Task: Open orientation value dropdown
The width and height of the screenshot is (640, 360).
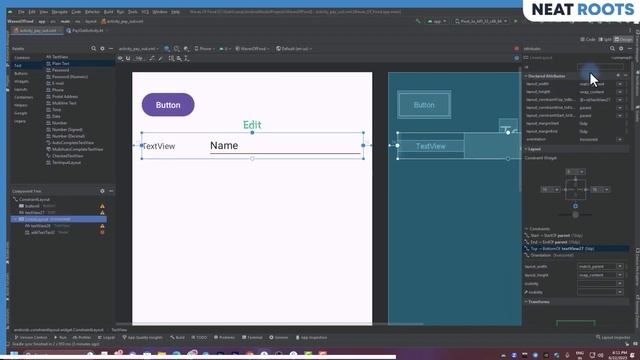Action: click(x=620, y=139)
